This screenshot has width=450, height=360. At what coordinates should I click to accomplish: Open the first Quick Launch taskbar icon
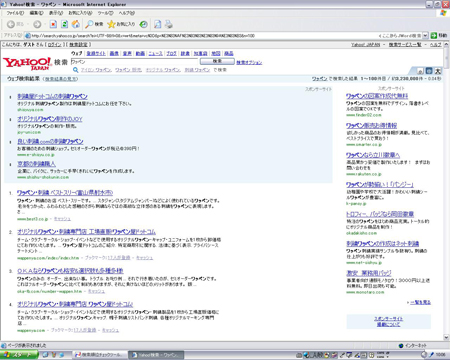pyautogui.click(x=45, y=355)
